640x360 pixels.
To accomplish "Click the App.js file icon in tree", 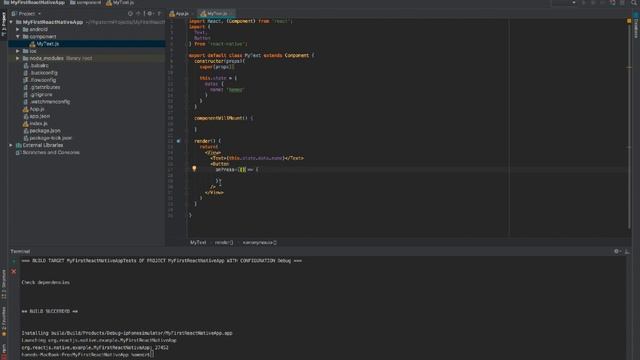I will pos(26,109).
